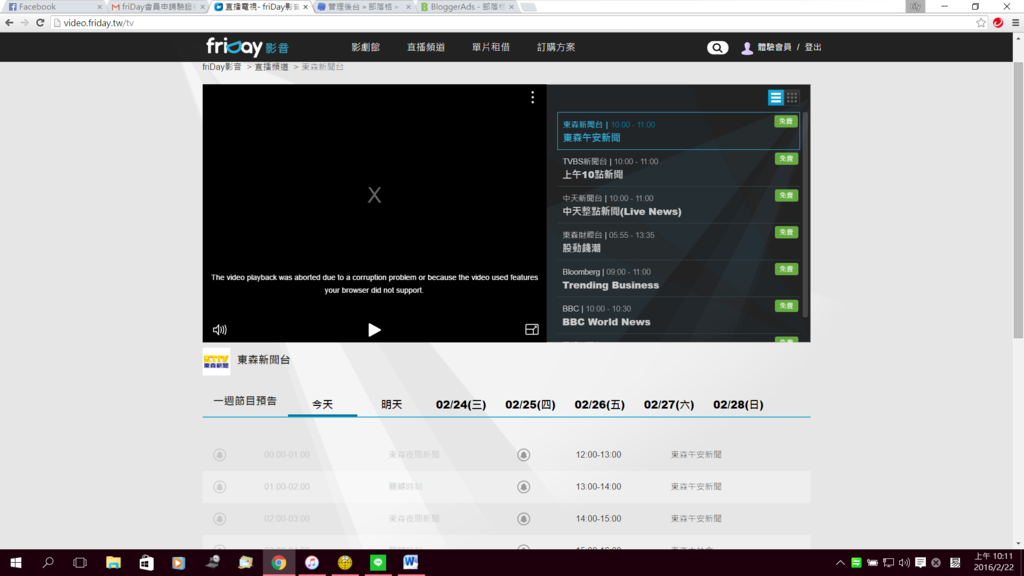
Task: Mute the video with the speaker icon
Action: (219, 330)
